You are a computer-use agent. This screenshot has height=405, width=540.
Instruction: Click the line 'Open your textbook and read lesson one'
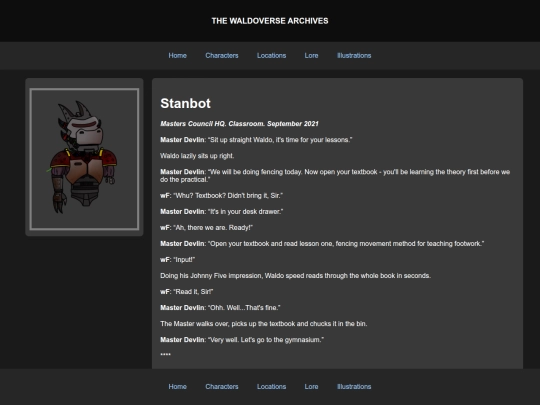pos(322,244)
